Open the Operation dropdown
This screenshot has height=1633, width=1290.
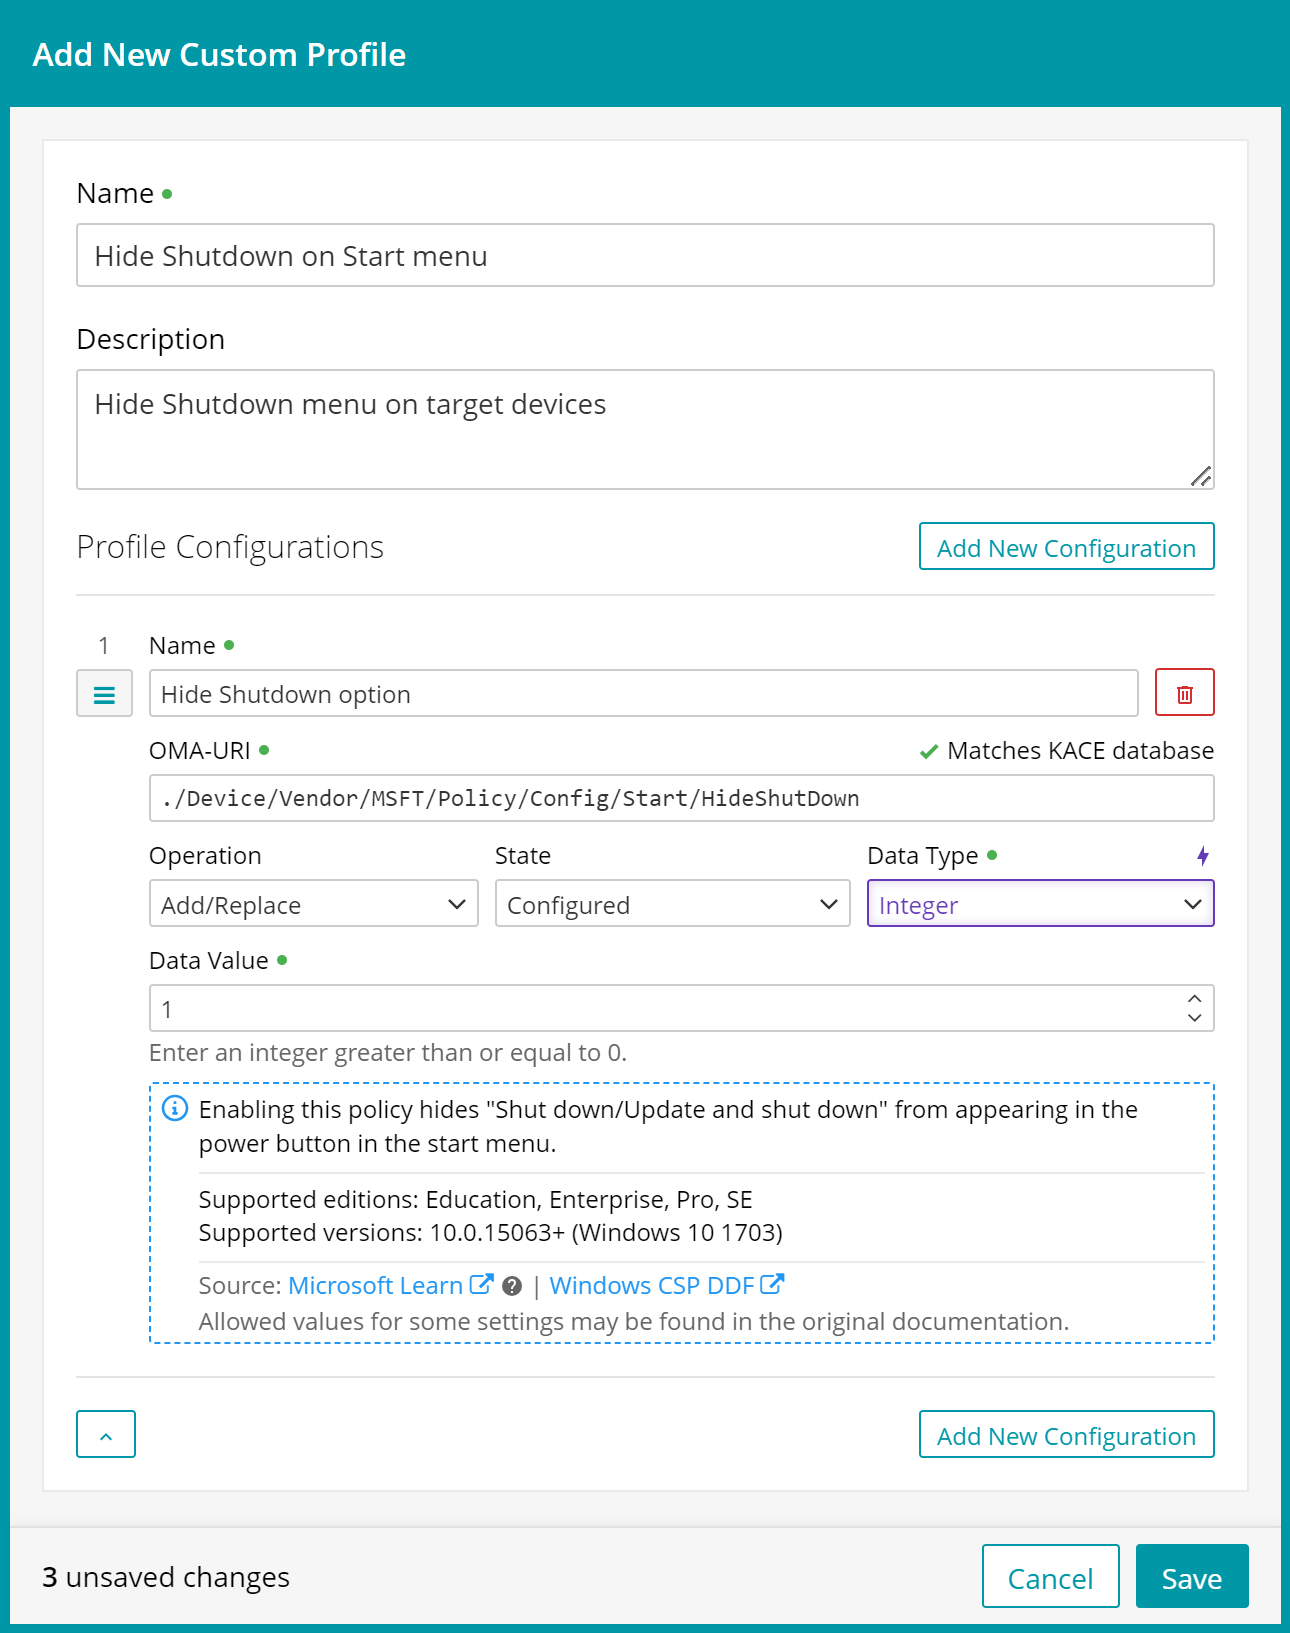click(x=313, y=904)
